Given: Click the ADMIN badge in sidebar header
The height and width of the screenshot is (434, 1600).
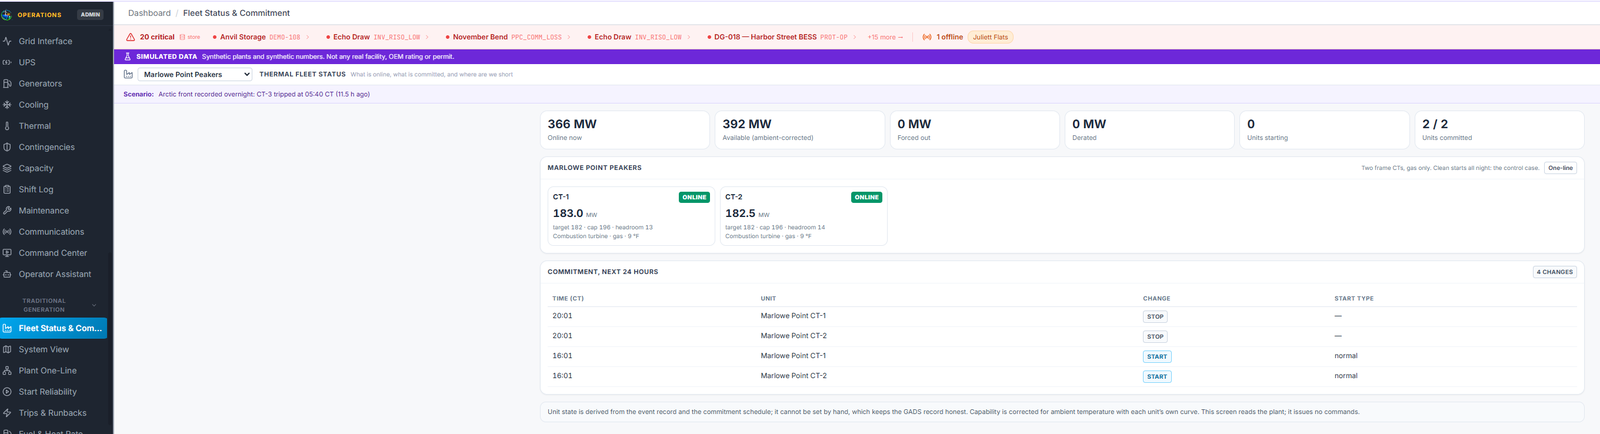Looking at the screenshot, I should [90, 15].
